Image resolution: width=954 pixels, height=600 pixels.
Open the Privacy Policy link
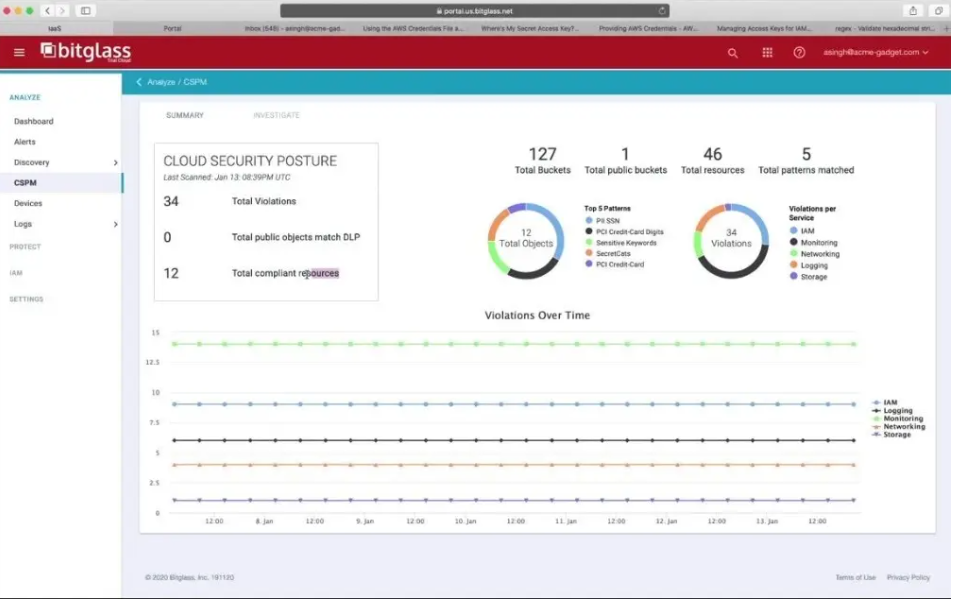tap(908, 577)
